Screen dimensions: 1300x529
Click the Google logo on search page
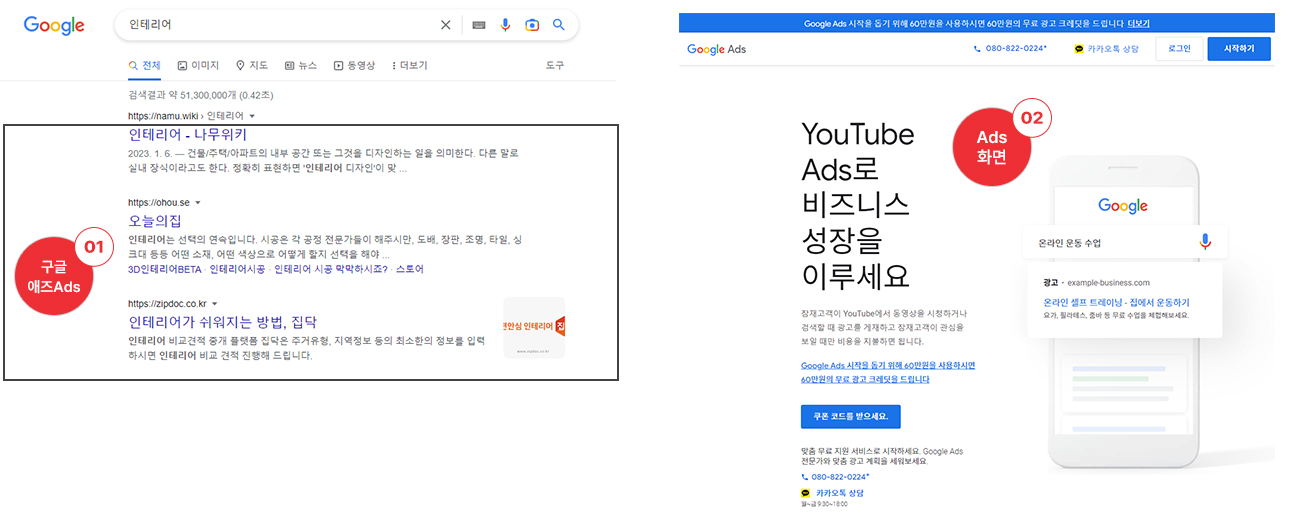54,25
